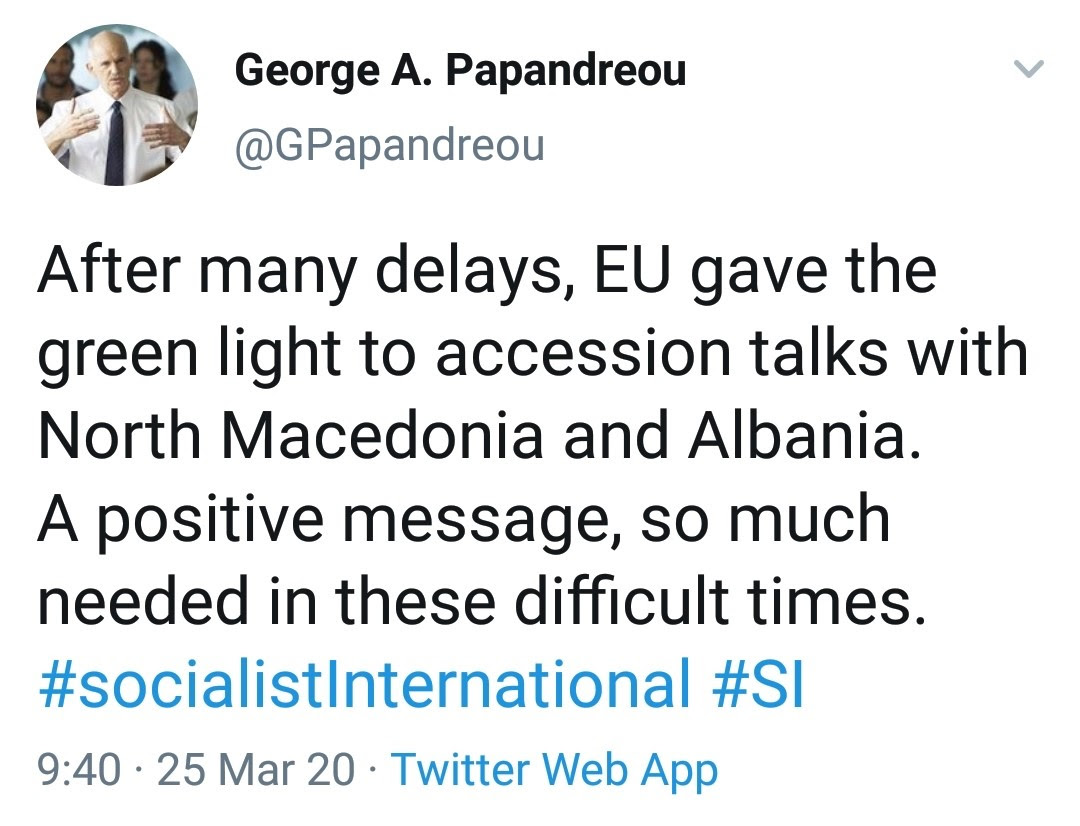Click the 'A positive message' tweet line
The height and width of the screenshot is (826, 1080).
pos(464,519)
